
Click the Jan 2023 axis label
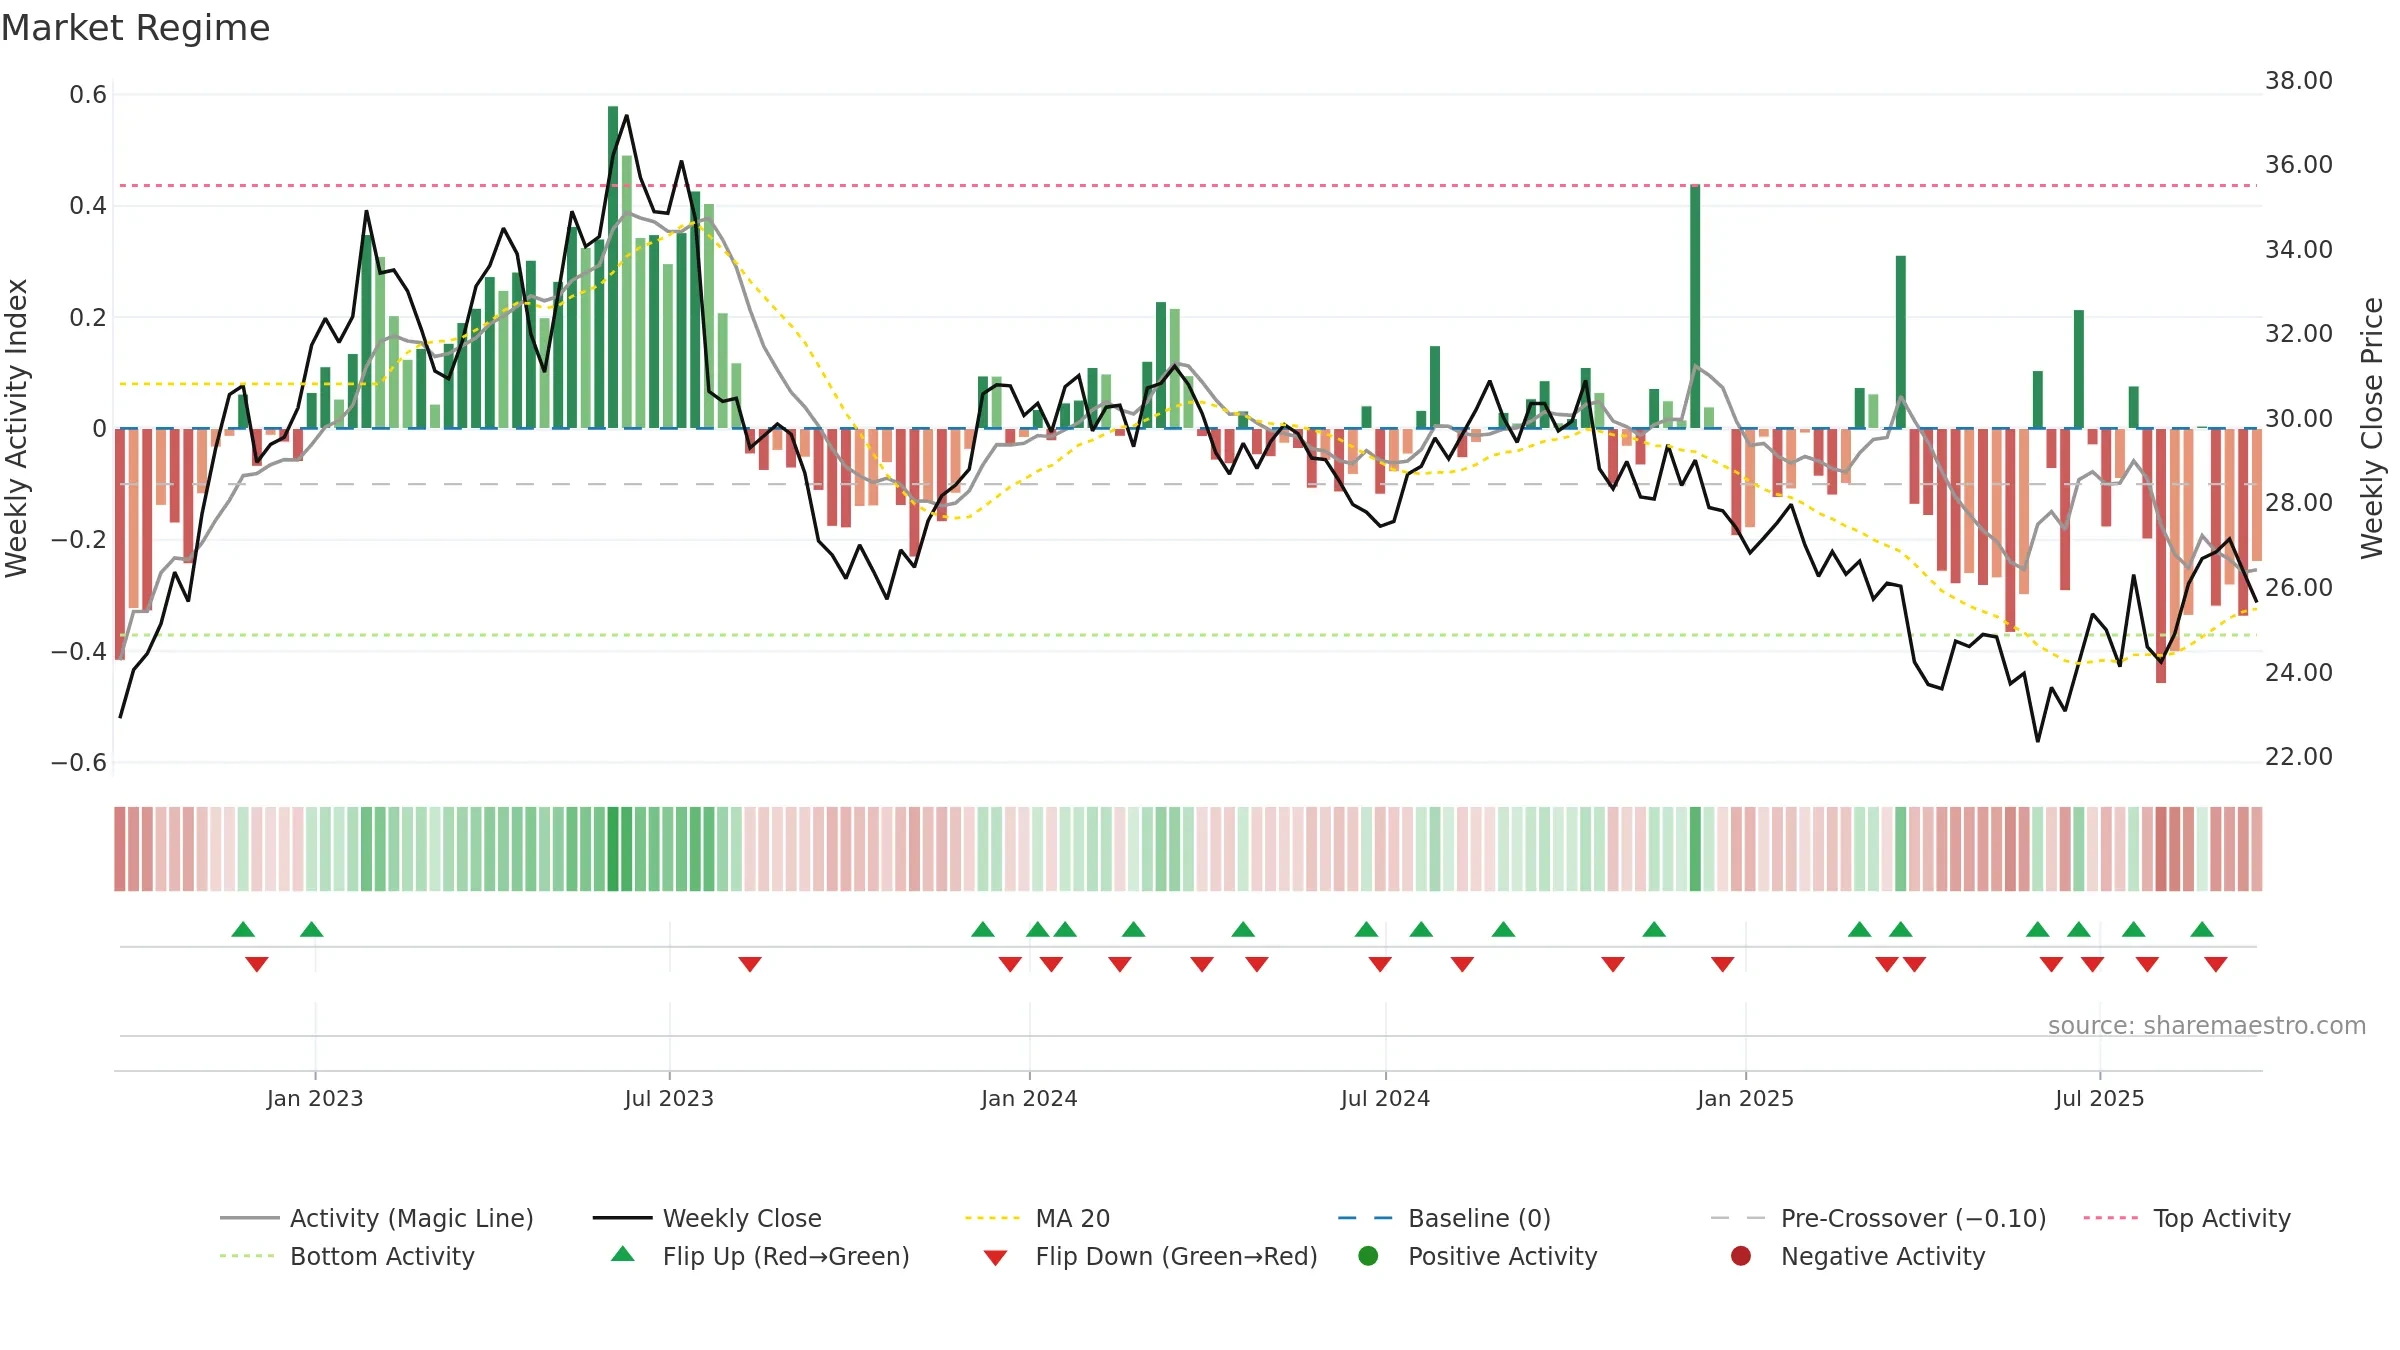315,1098
